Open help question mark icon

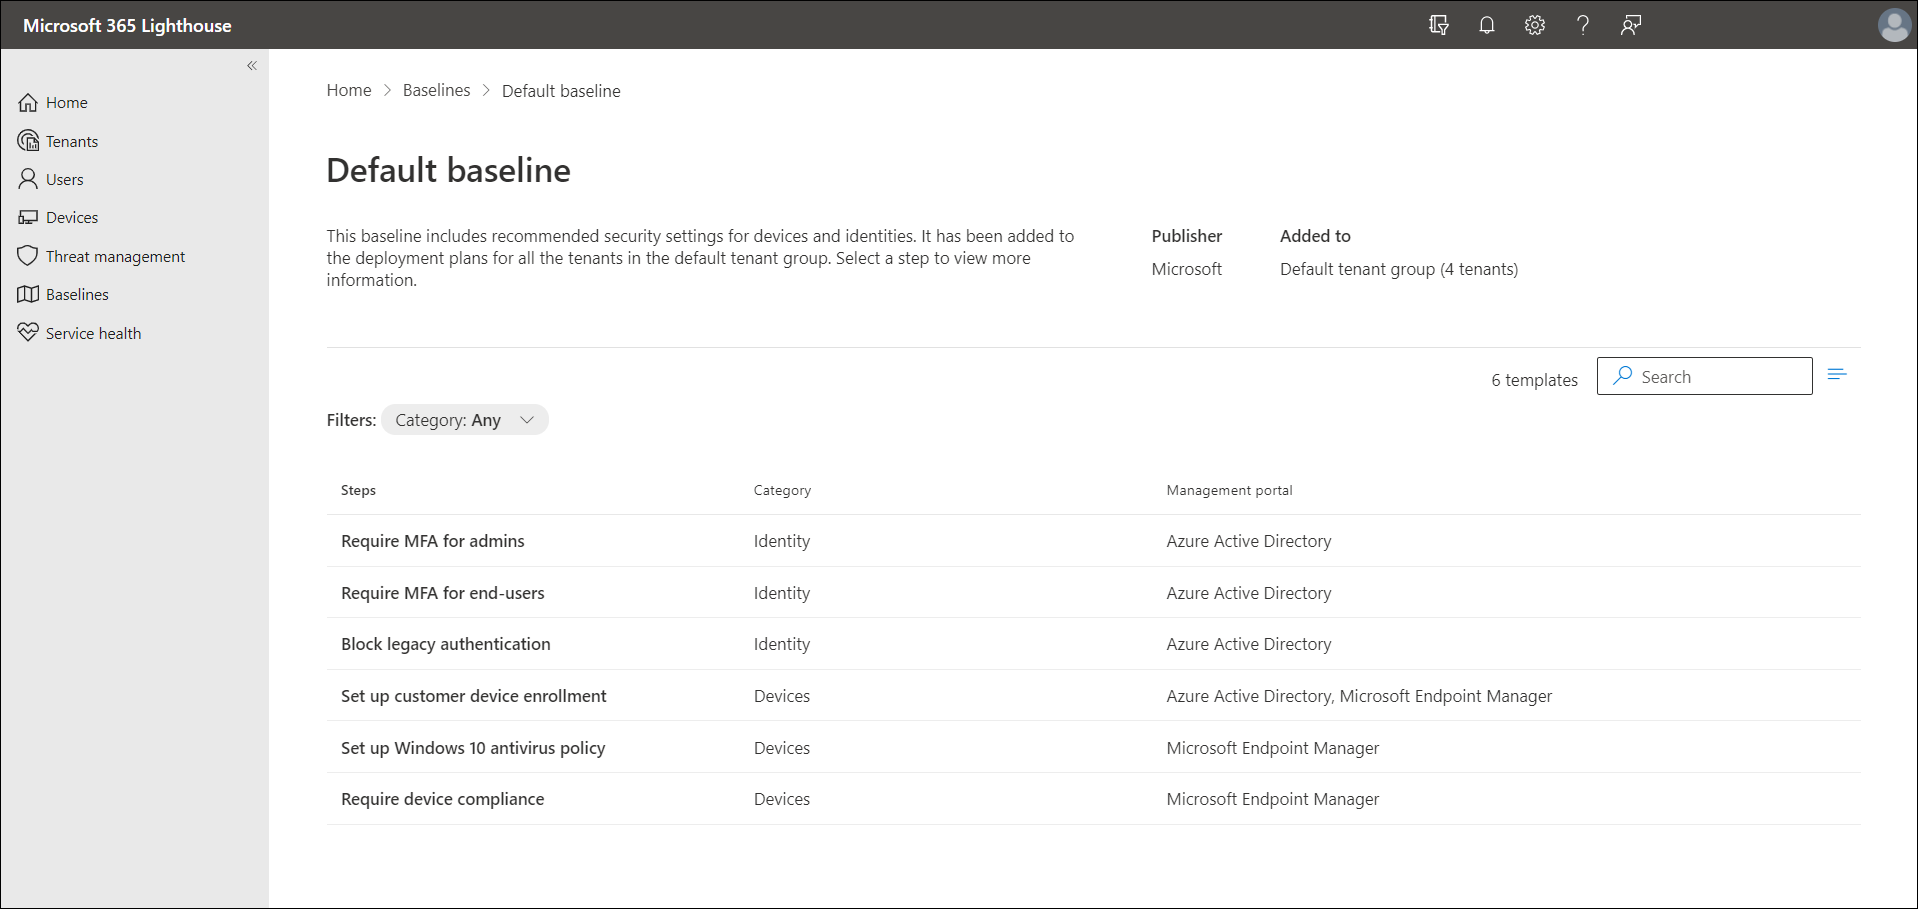tap(1583, 25)
